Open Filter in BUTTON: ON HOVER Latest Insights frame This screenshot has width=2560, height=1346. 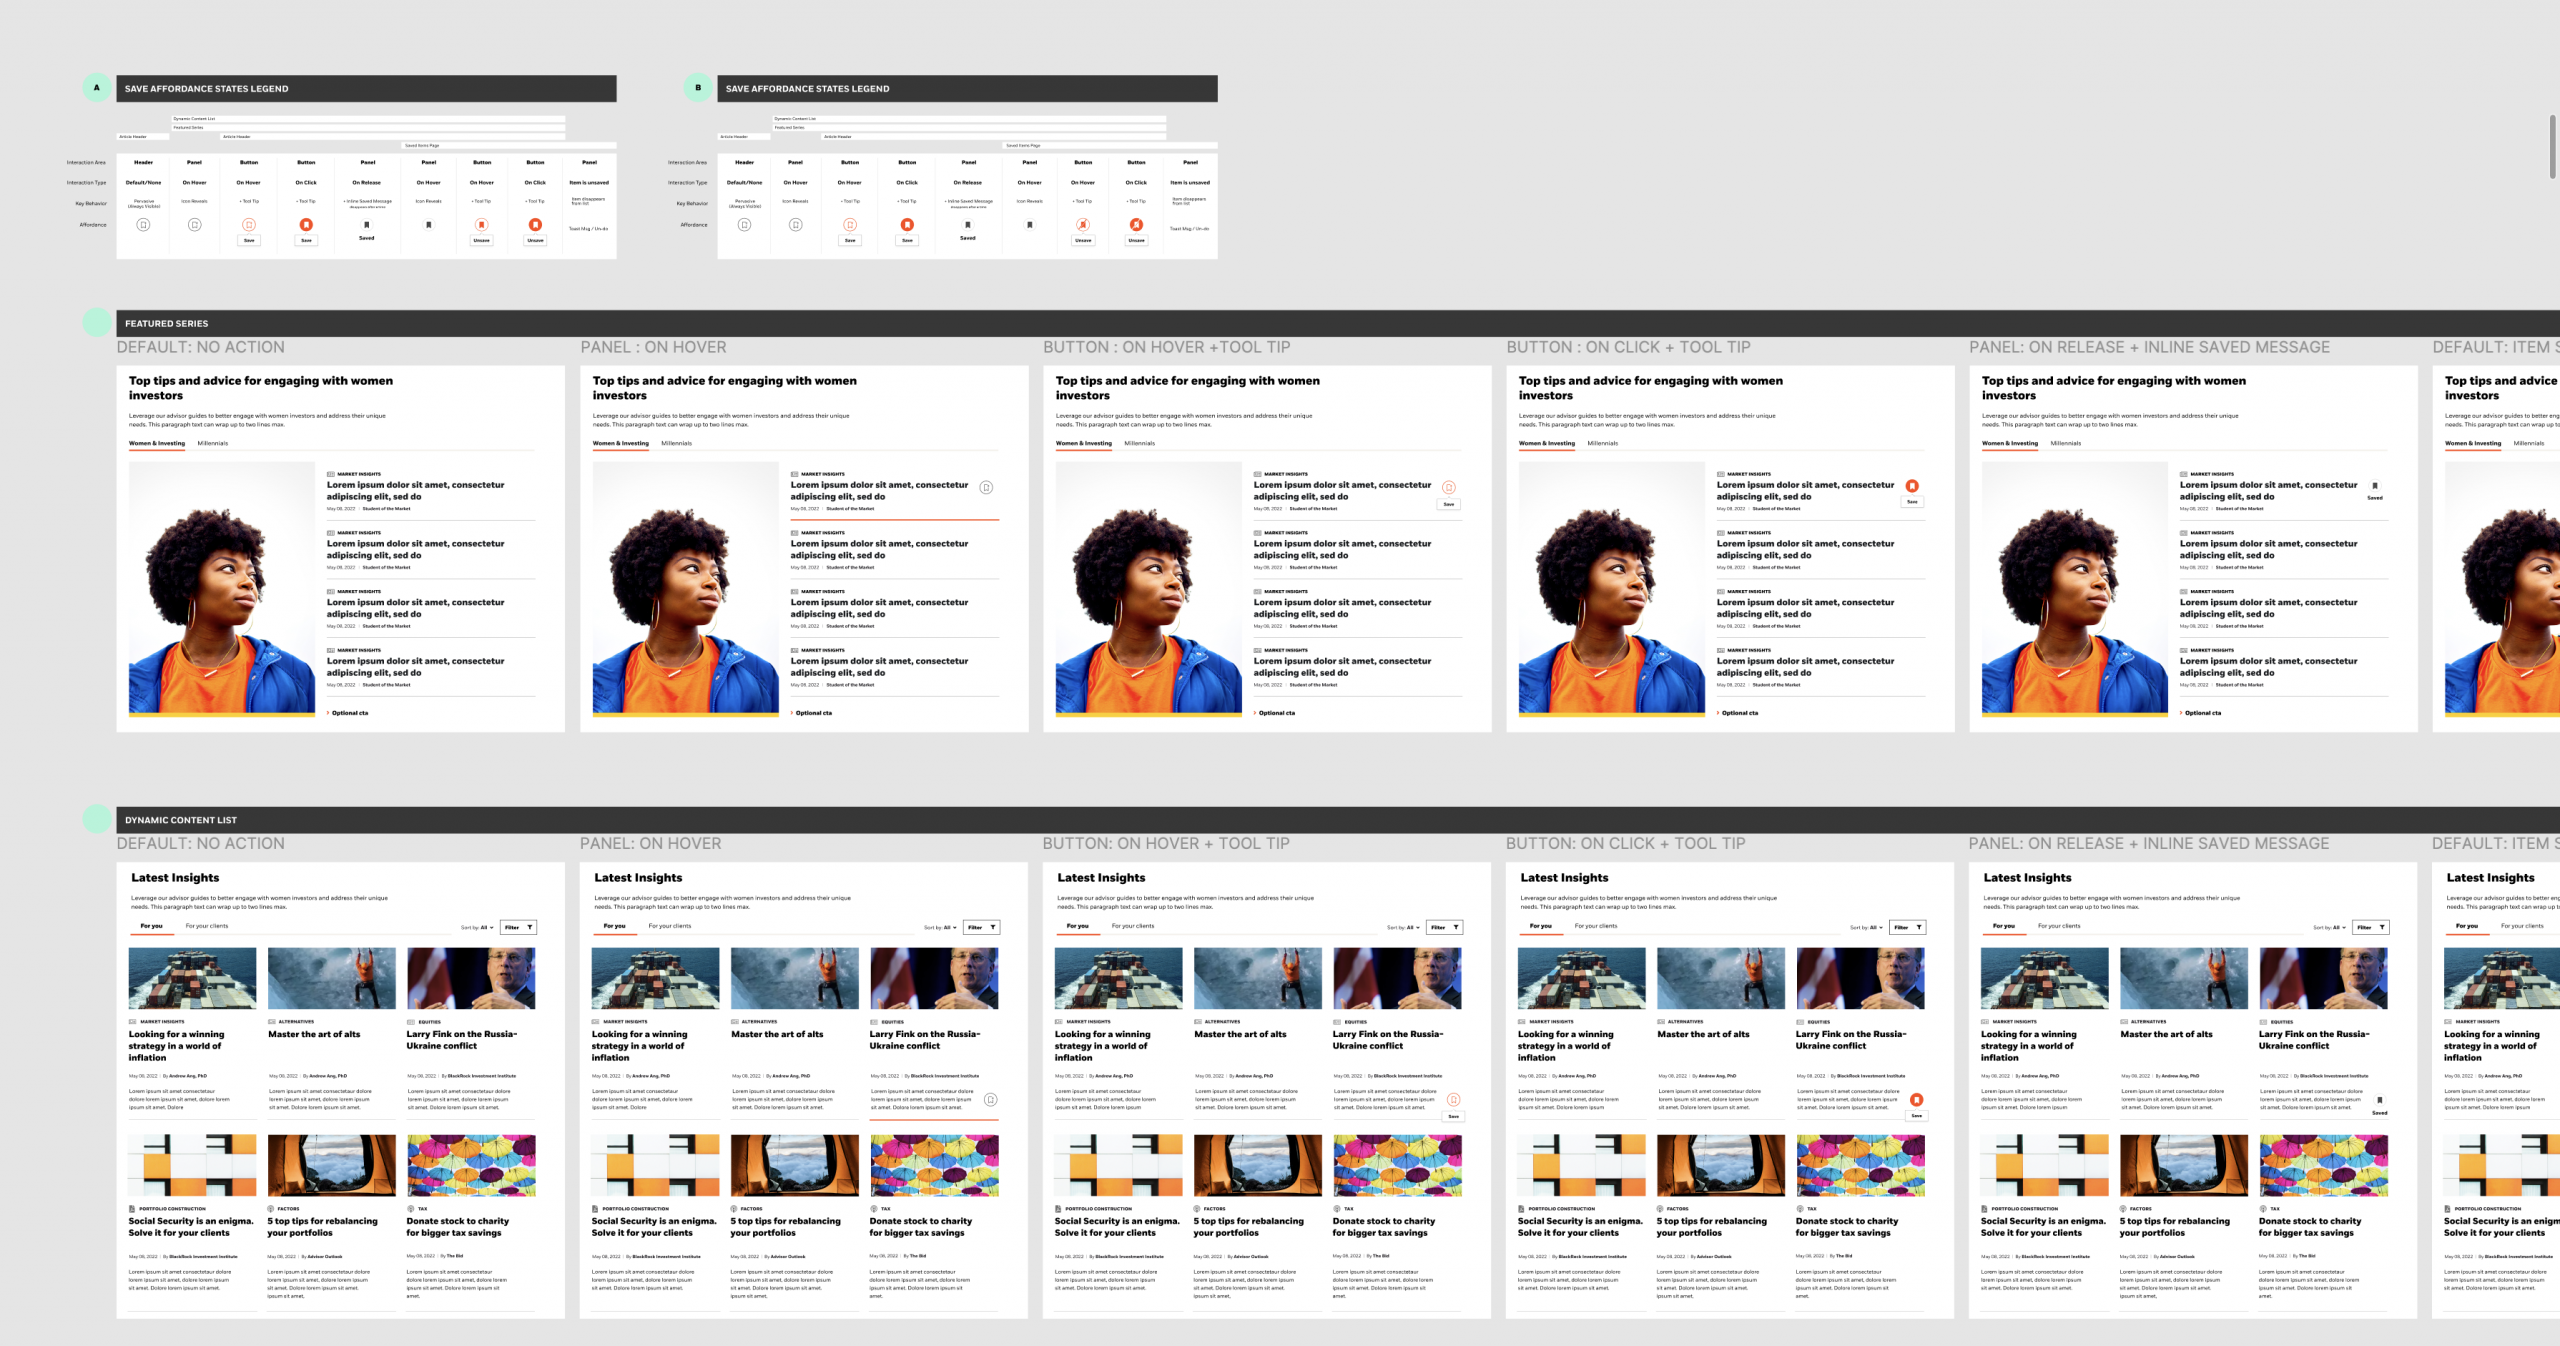(x=1445, y=928)
